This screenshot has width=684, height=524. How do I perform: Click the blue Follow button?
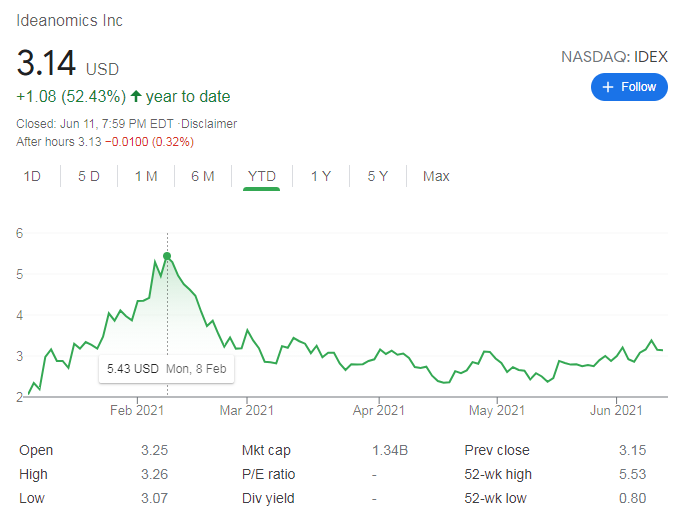(629, 87)
